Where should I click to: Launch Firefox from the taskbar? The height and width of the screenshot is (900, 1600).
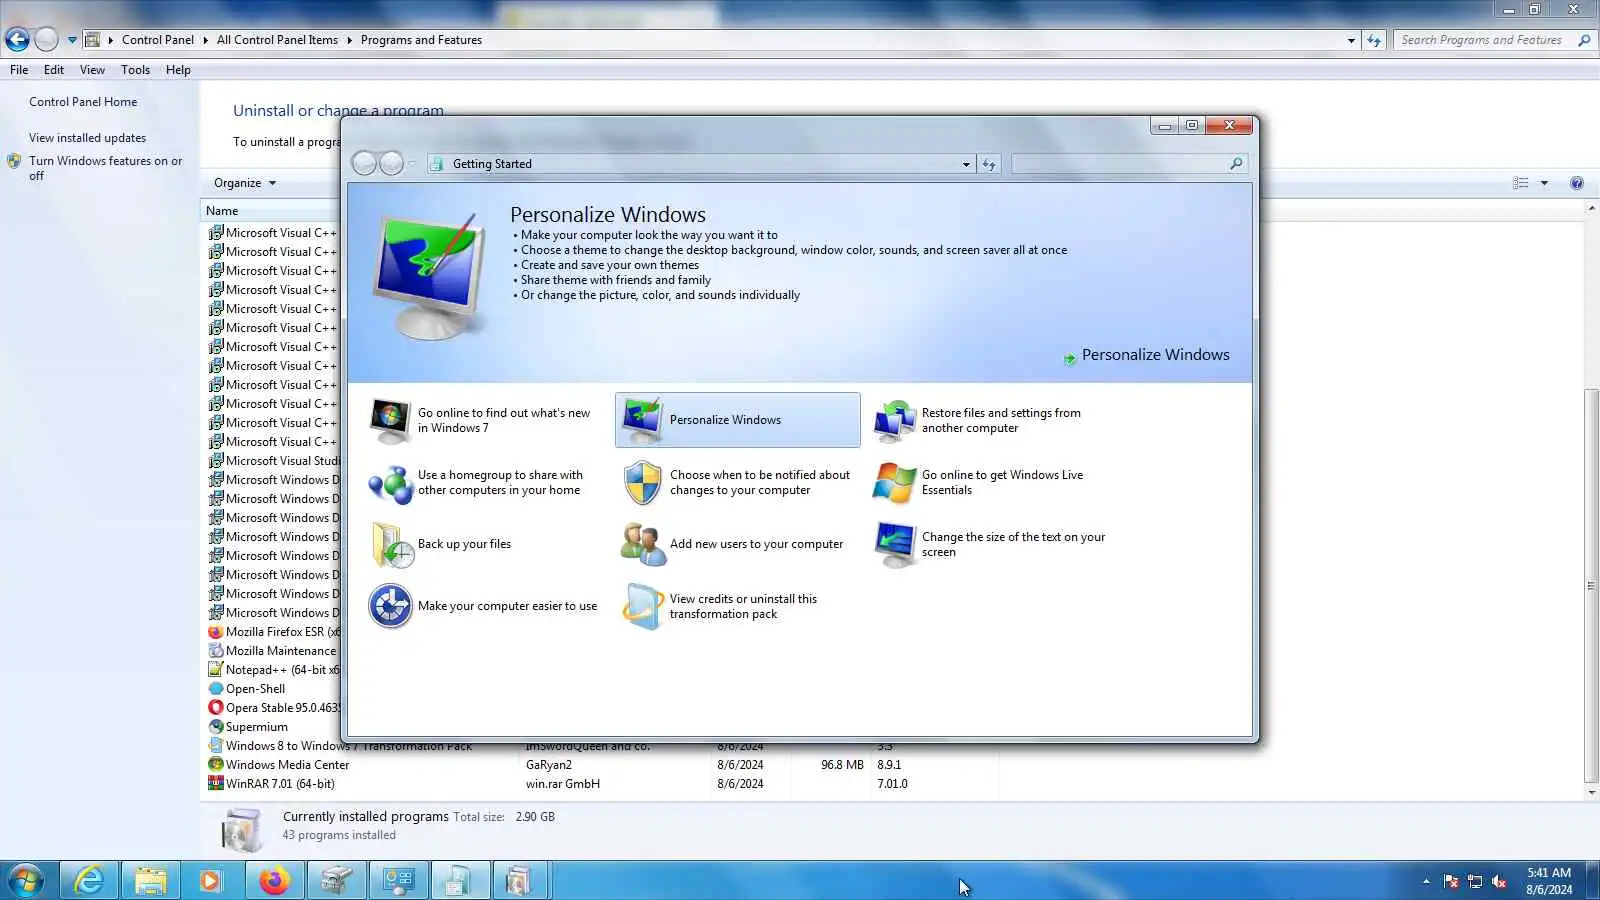(x=273, y=880)
